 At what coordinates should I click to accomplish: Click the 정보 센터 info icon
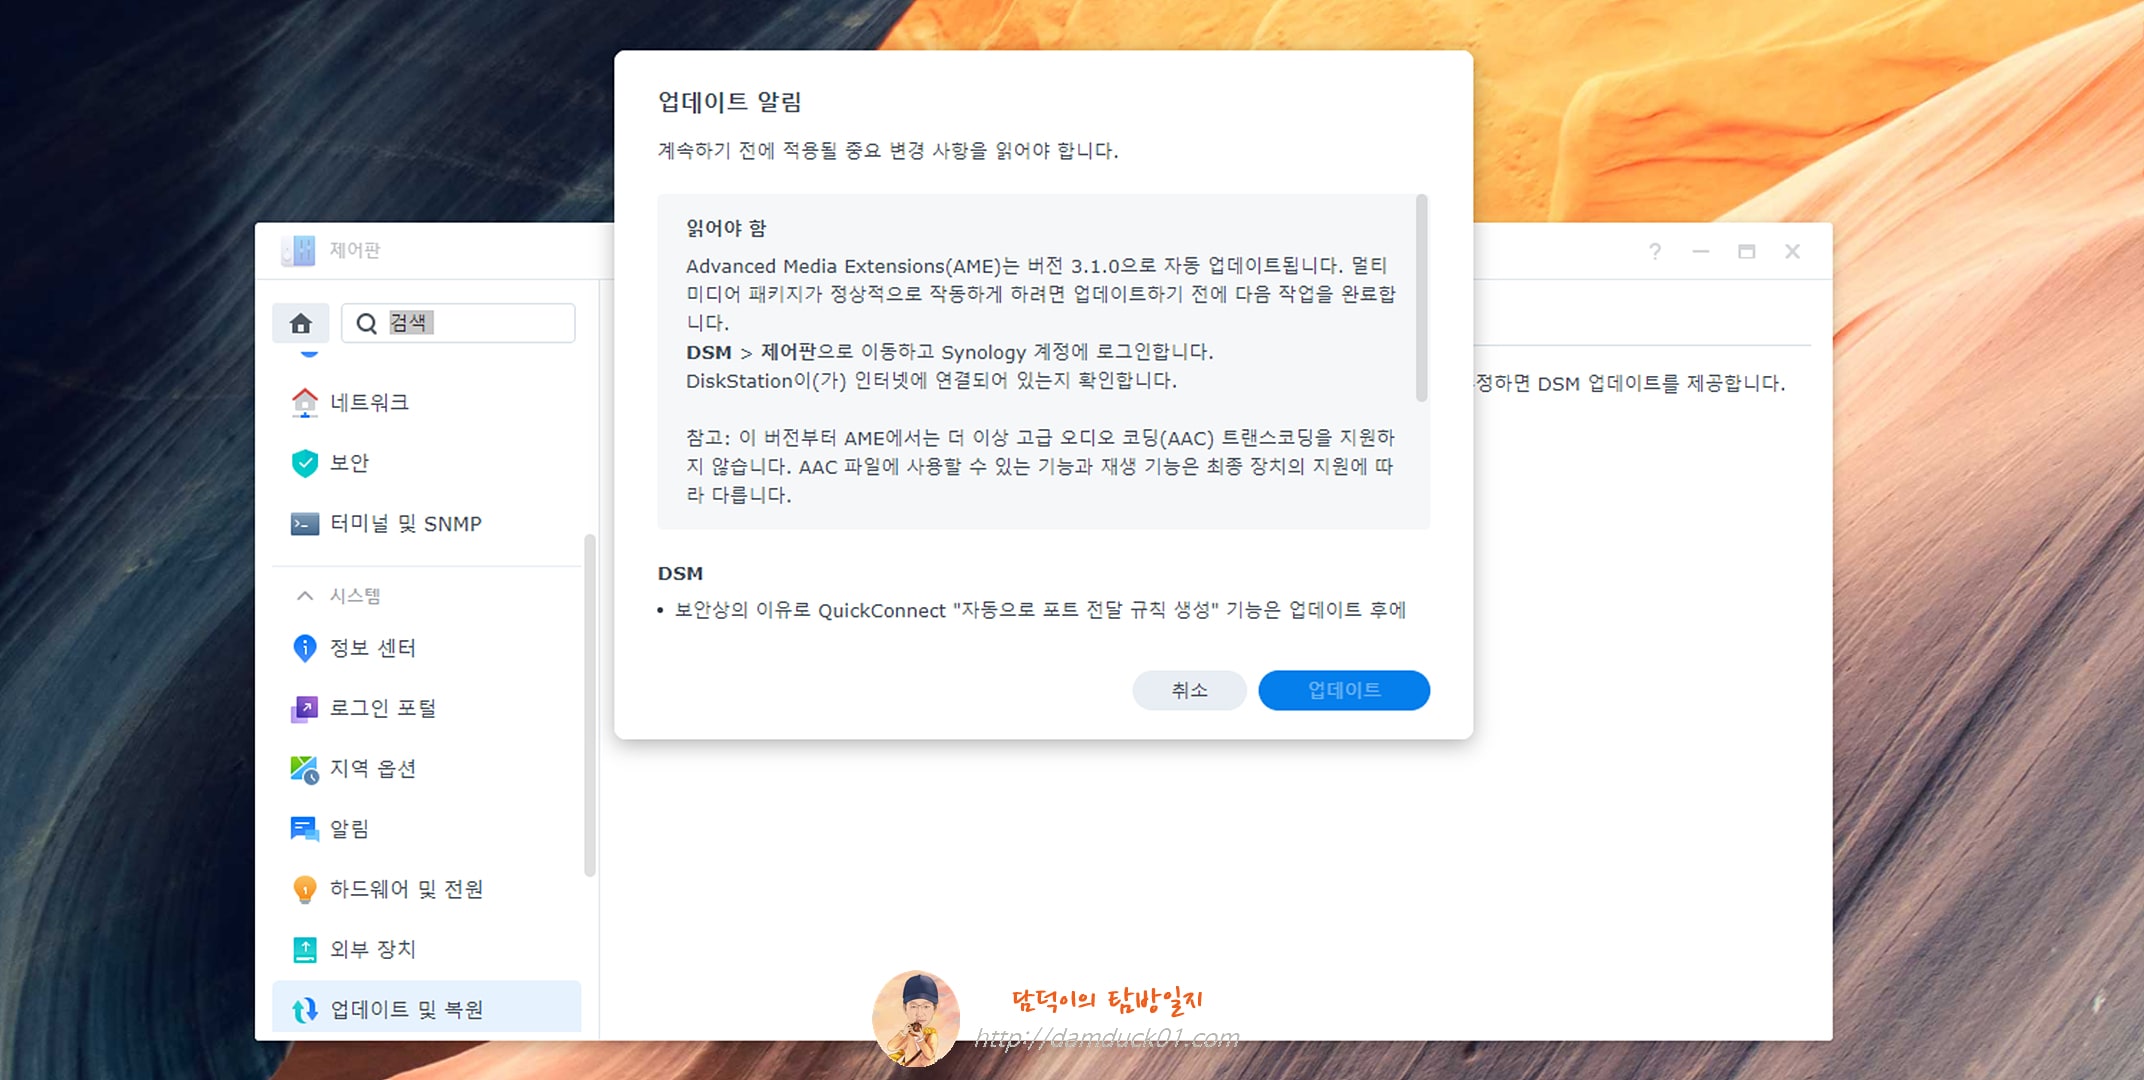pos(304,648)
